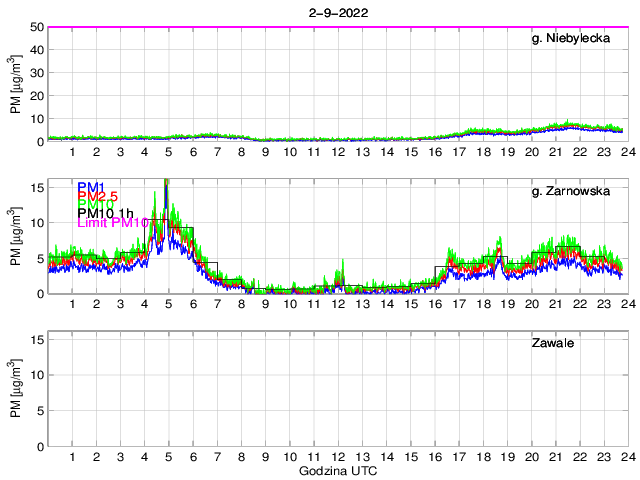Click the blue PM1 legend entry

pyautogui.click(x=91, y=187)
